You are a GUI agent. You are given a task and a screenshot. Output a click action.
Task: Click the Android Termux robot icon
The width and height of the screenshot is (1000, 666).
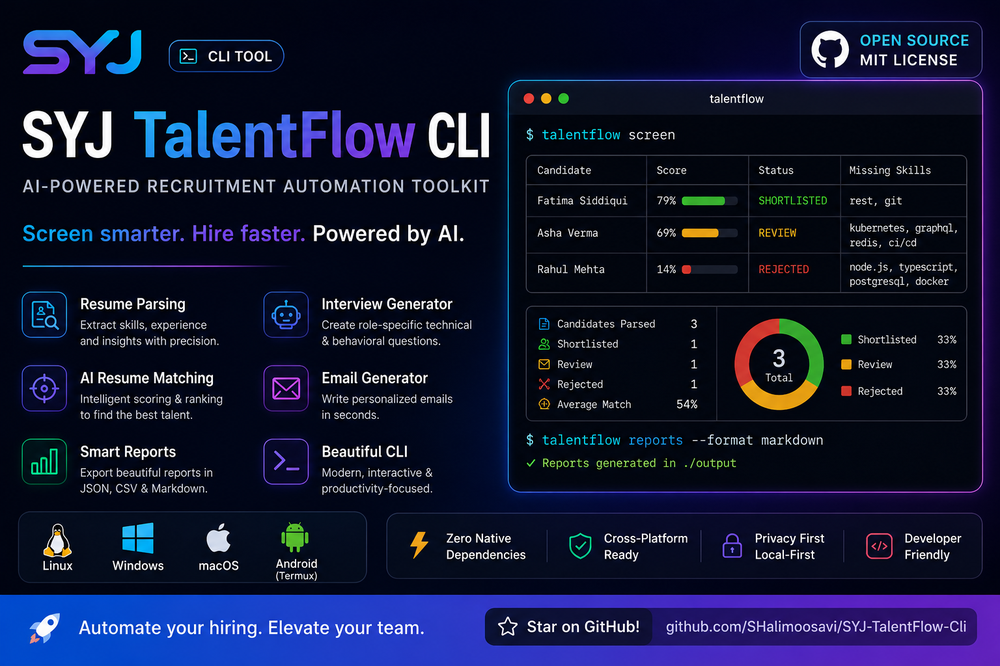point(295,537)
